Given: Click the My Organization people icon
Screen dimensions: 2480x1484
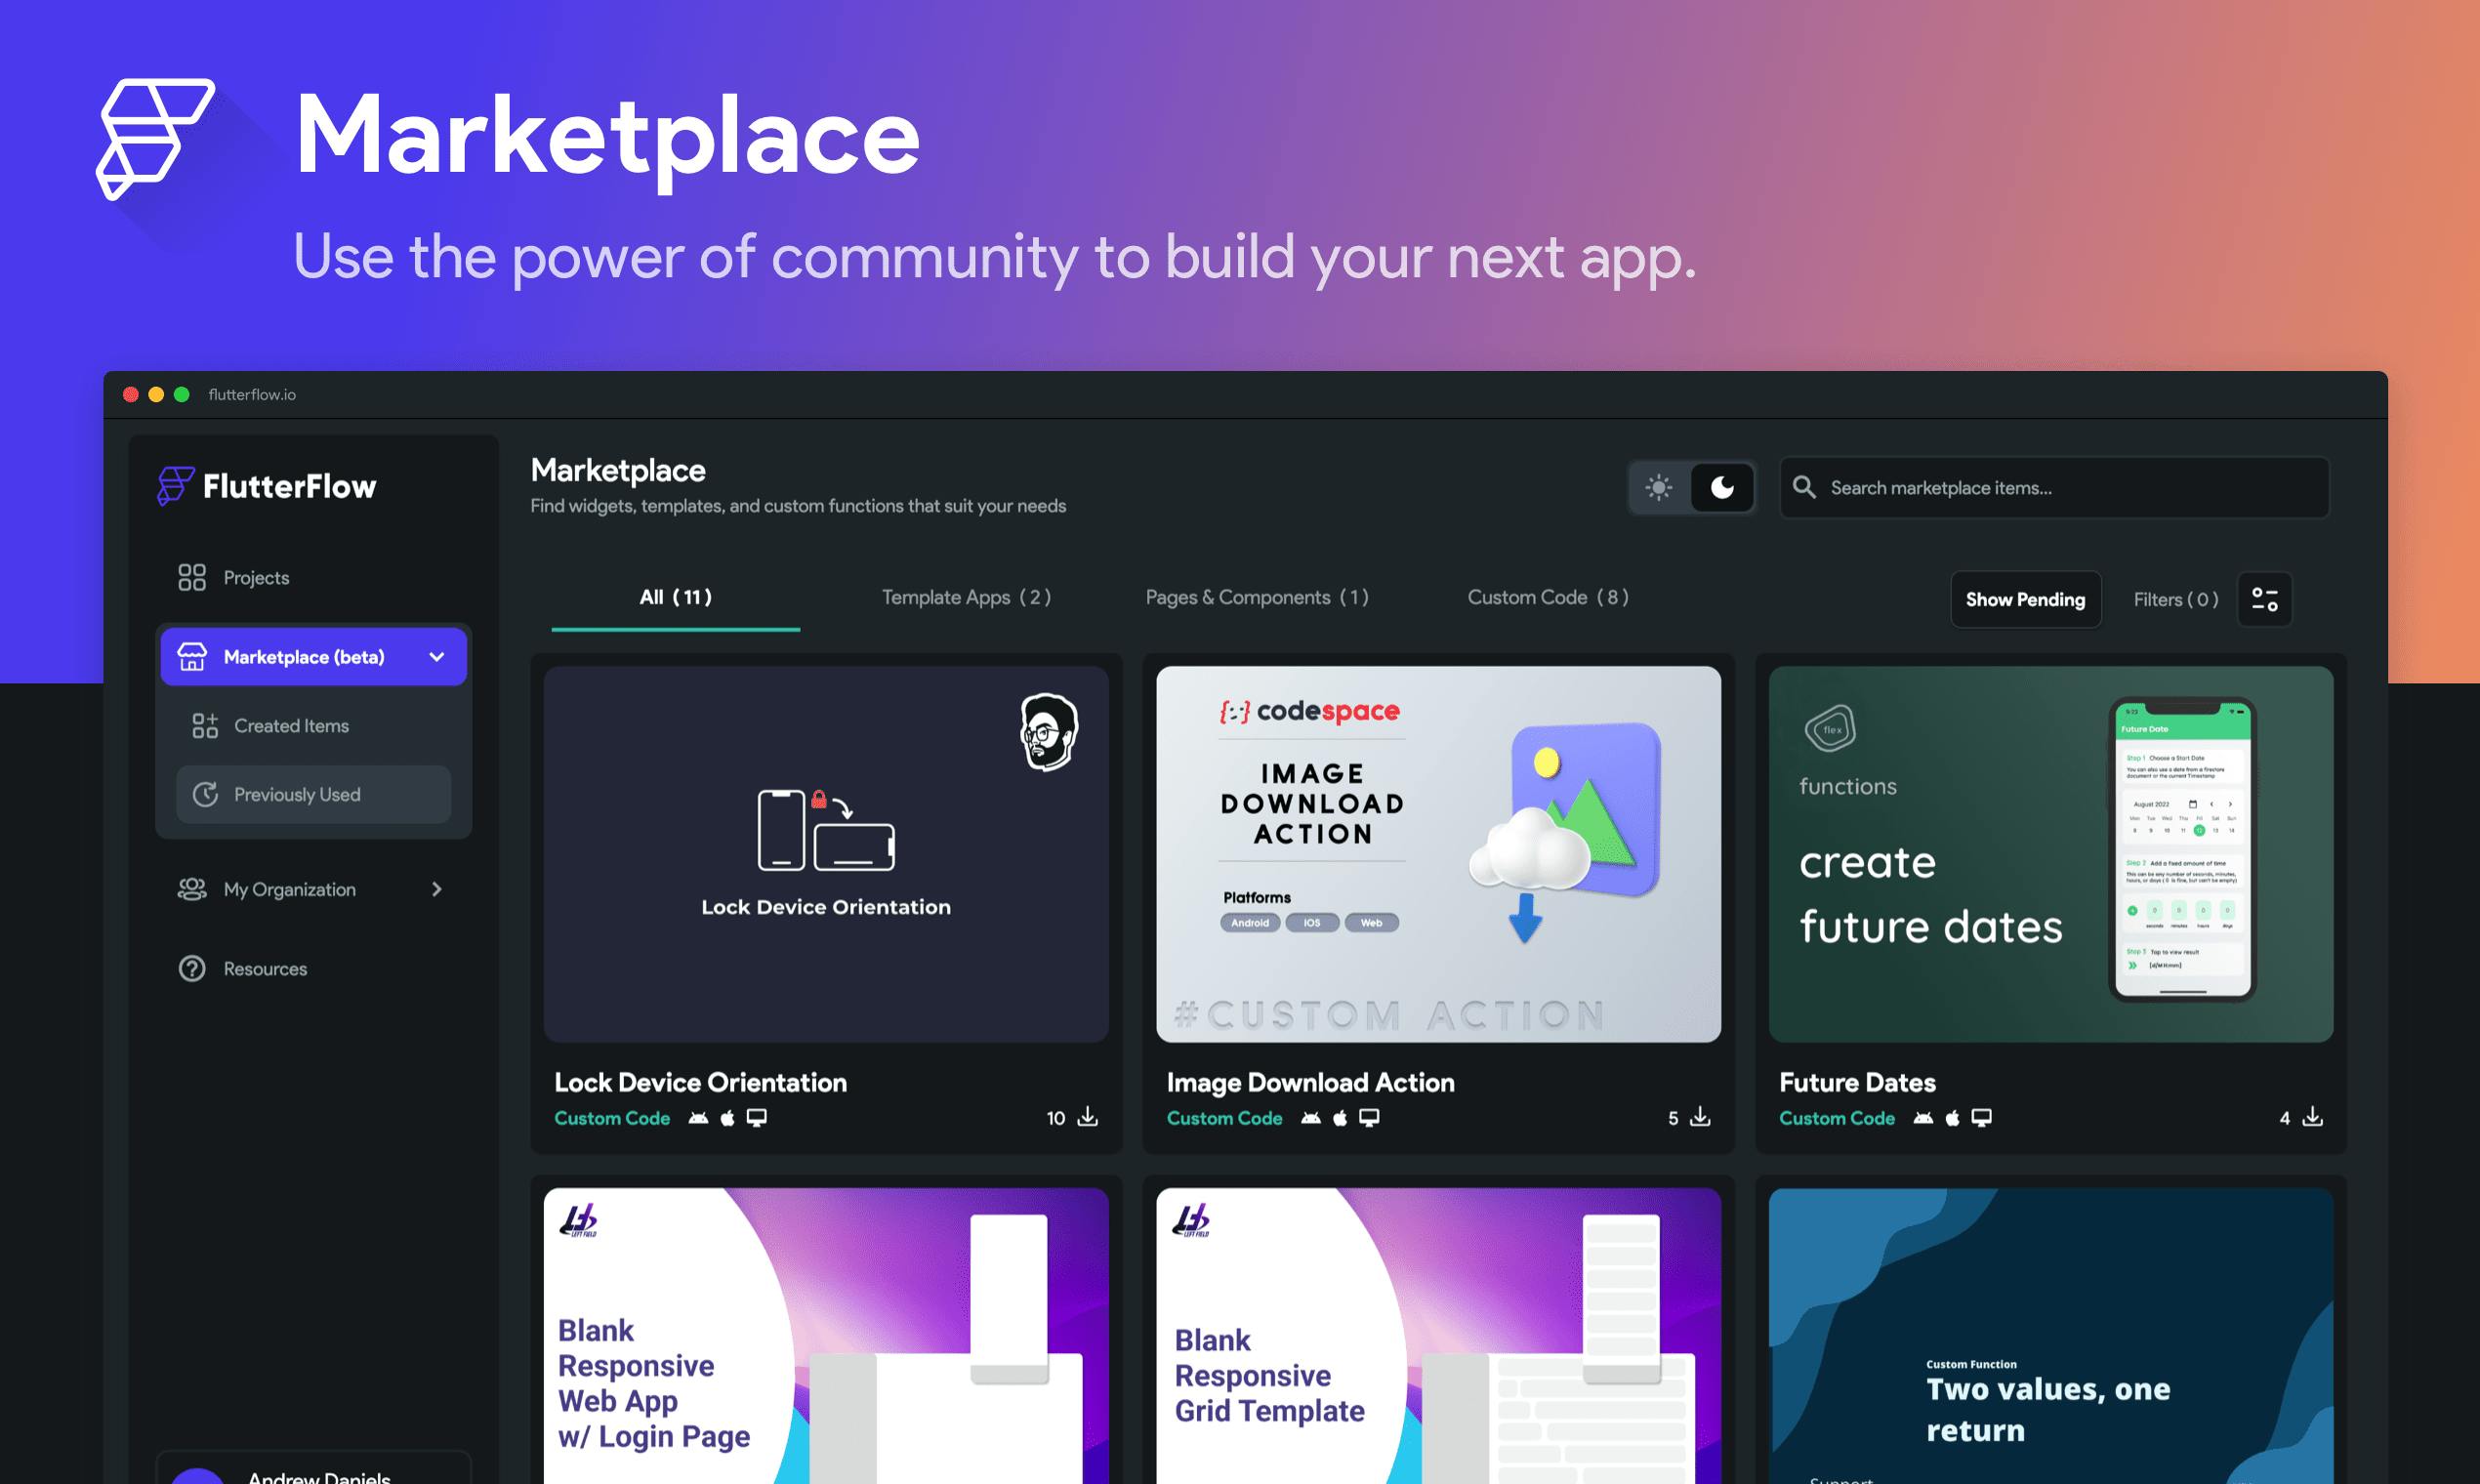Looking at the screenshot, I should (x=192, y=889).
